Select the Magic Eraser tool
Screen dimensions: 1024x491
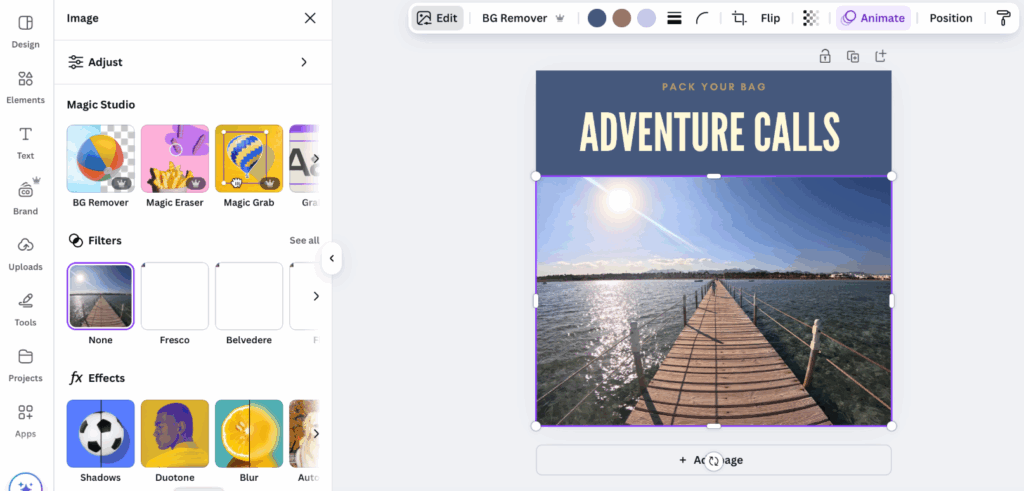tap(175, 159)
